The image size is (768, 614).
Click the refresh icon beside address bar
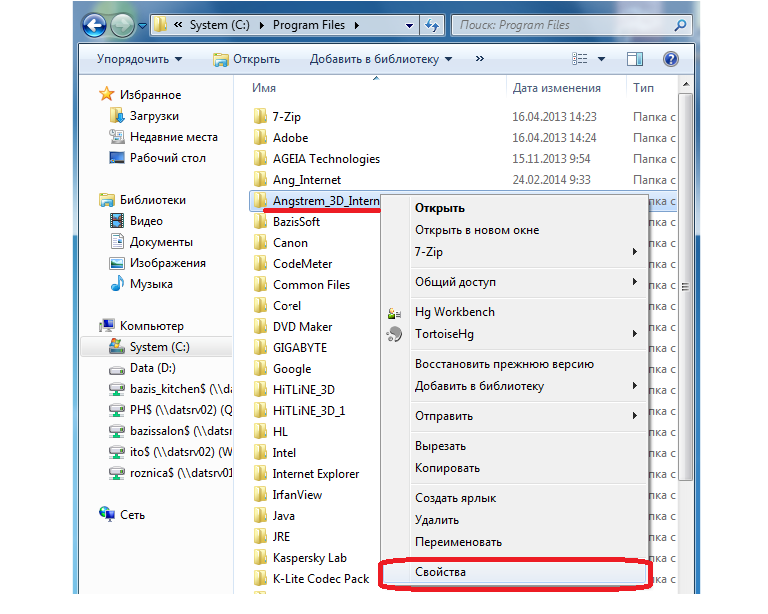tap(432, 25)
